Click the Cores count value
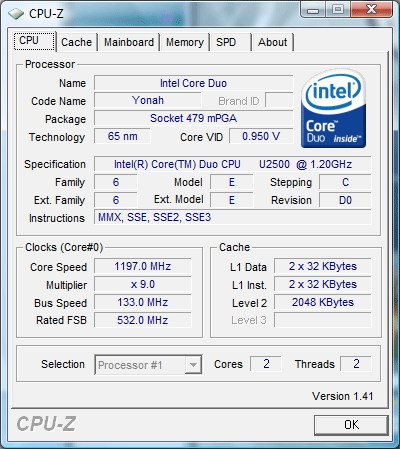The image size is (400, 449). coord(266,364)
